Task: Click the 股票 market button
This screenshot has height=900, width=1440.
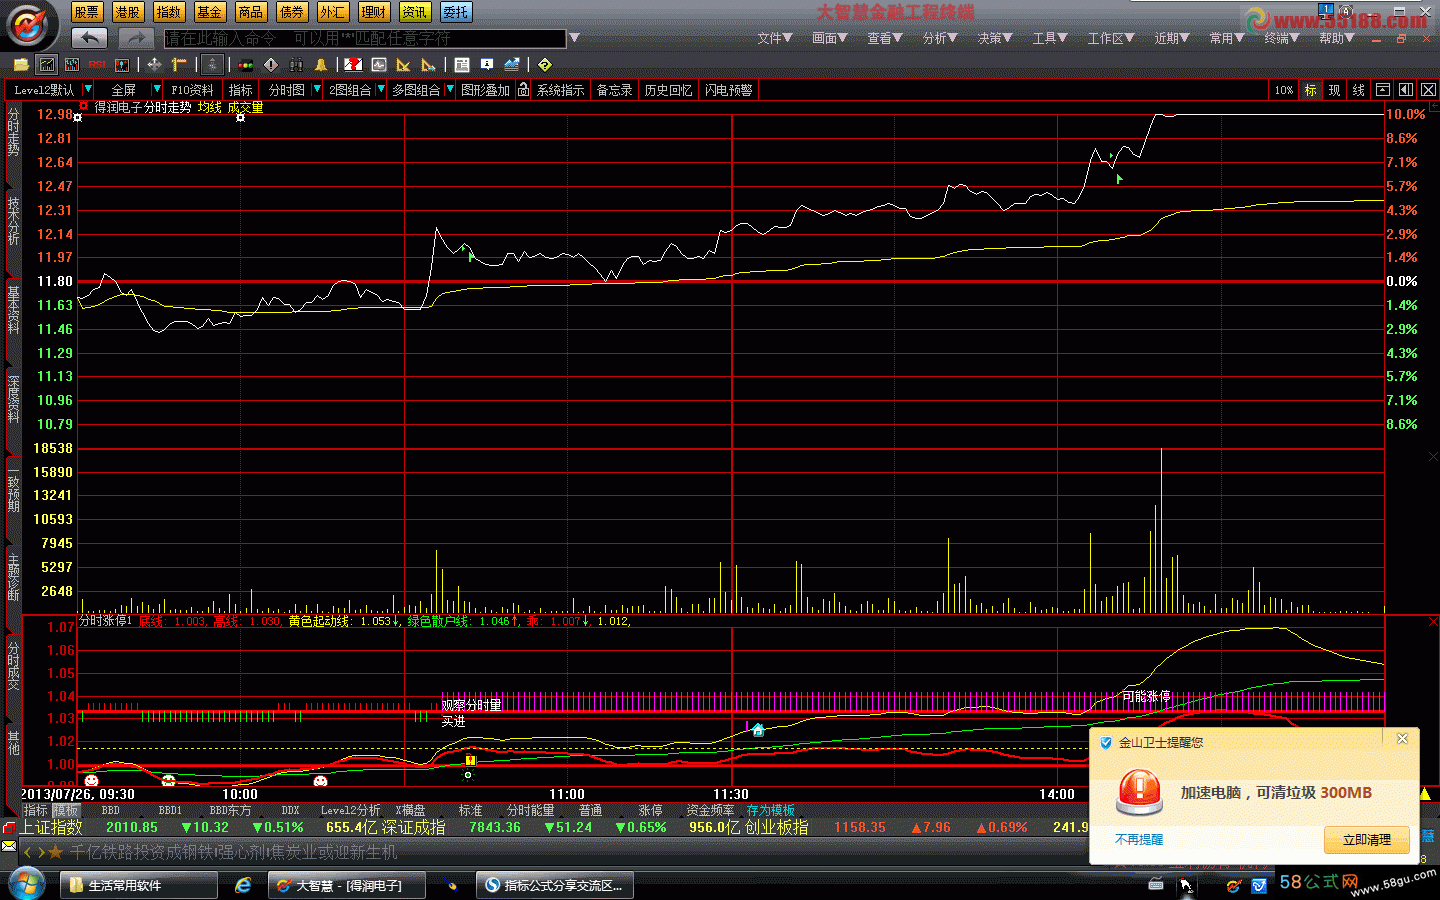Action: click(86, 12)
